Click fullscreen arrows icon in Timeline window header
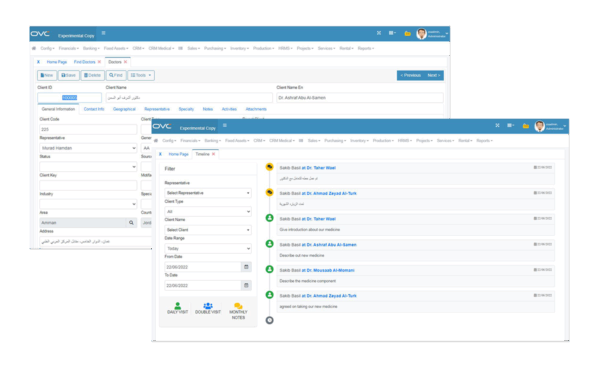This screenshot has height=367, width=600. click(497, 125)
